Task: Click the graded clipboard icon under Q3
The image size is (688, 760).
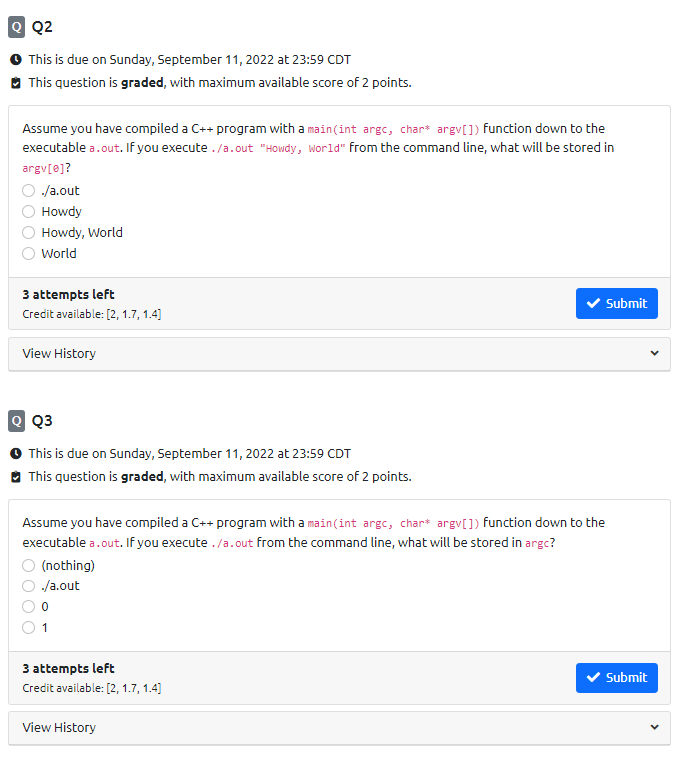Action: 16,477
